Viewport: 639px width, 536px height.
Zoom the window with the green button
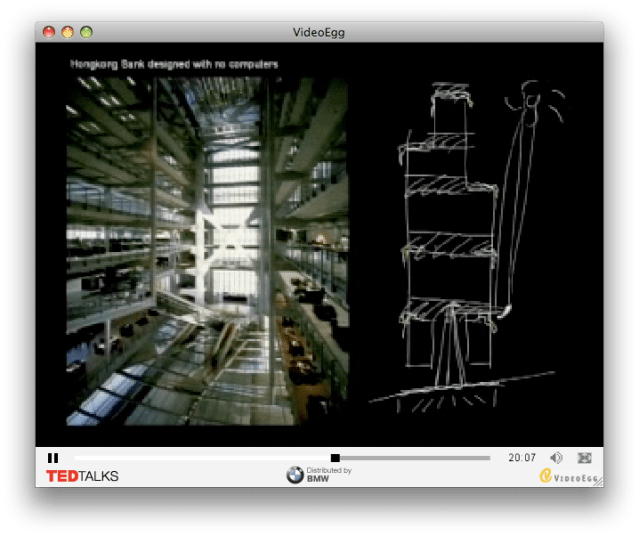click(86, 32)
